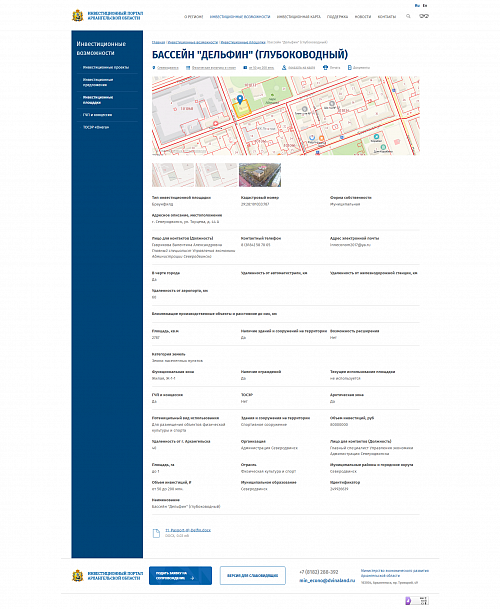This screenshot has height=609, width=500.
Task: Click the min_econo email link in footer
Action: point(327,580)
